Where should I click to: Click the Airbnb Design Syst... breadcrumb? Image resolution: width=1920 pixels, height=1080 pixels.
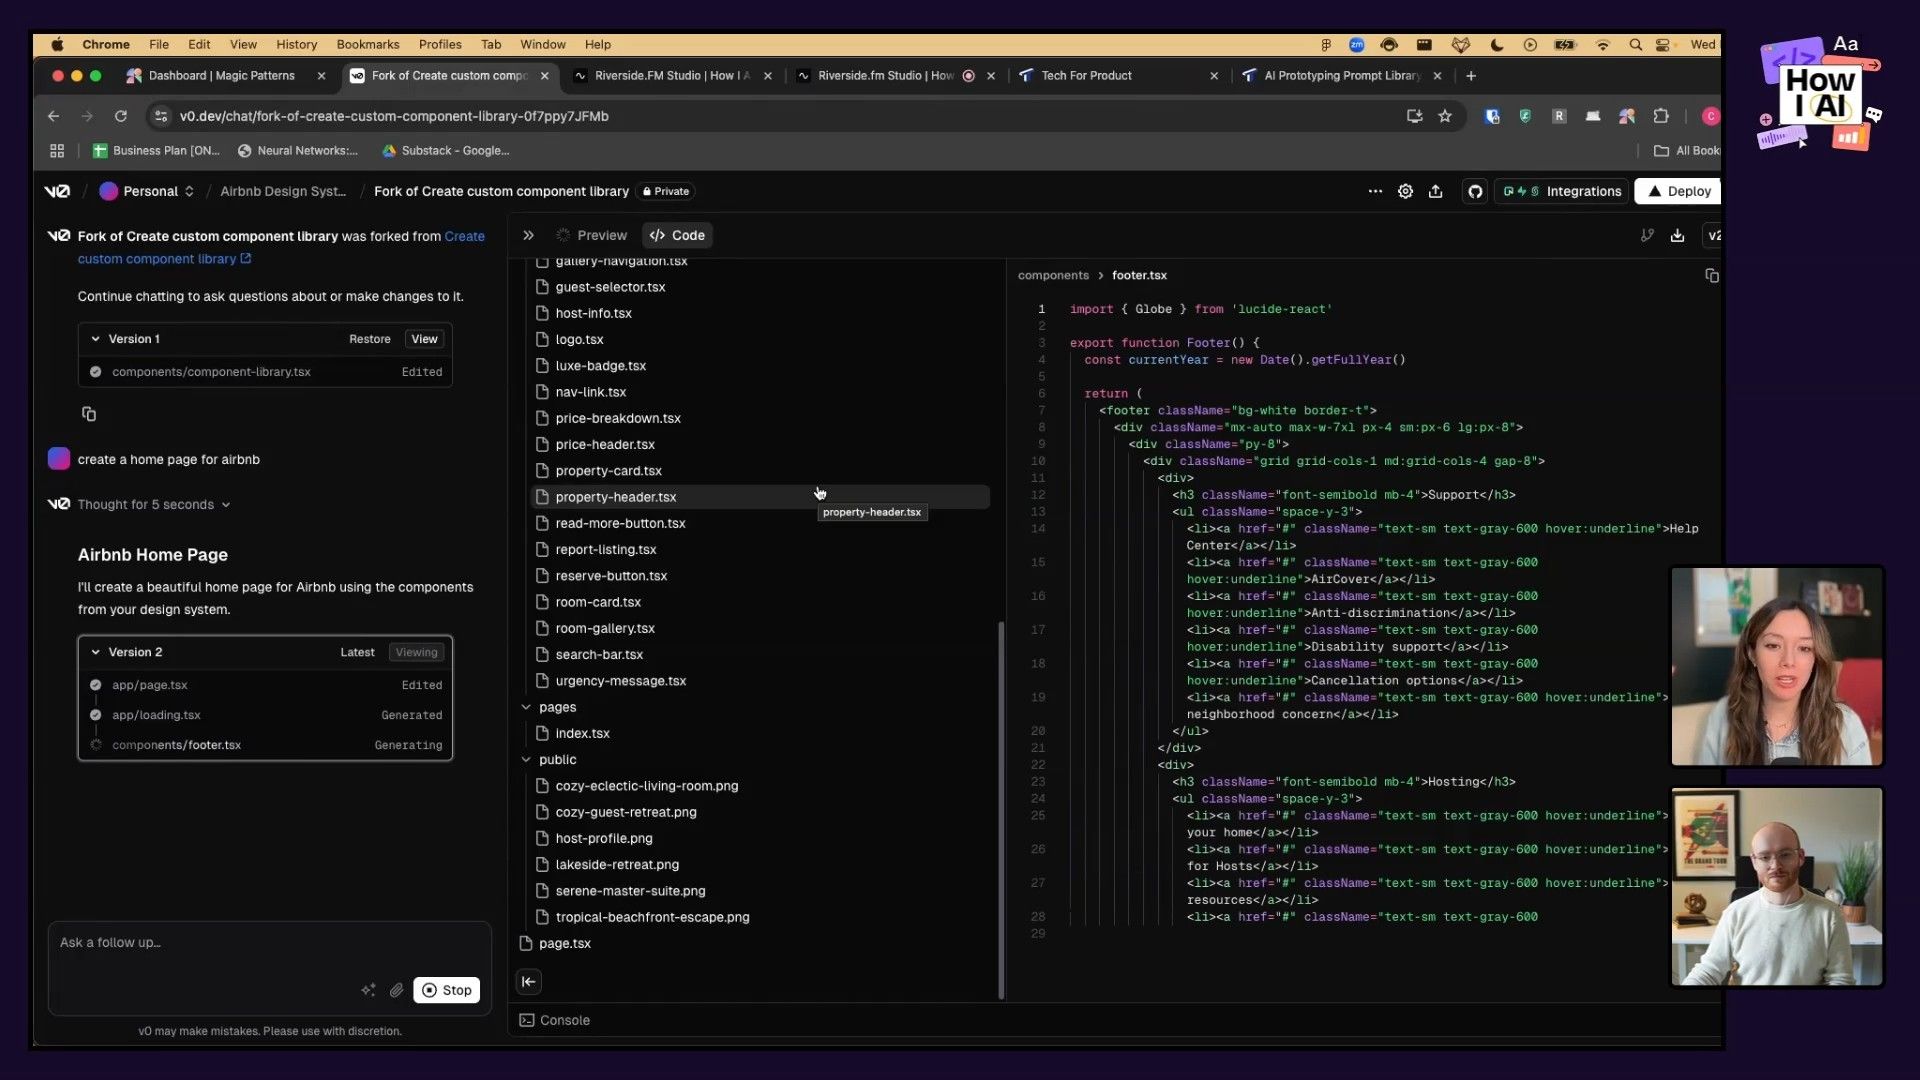coord(283,191)
